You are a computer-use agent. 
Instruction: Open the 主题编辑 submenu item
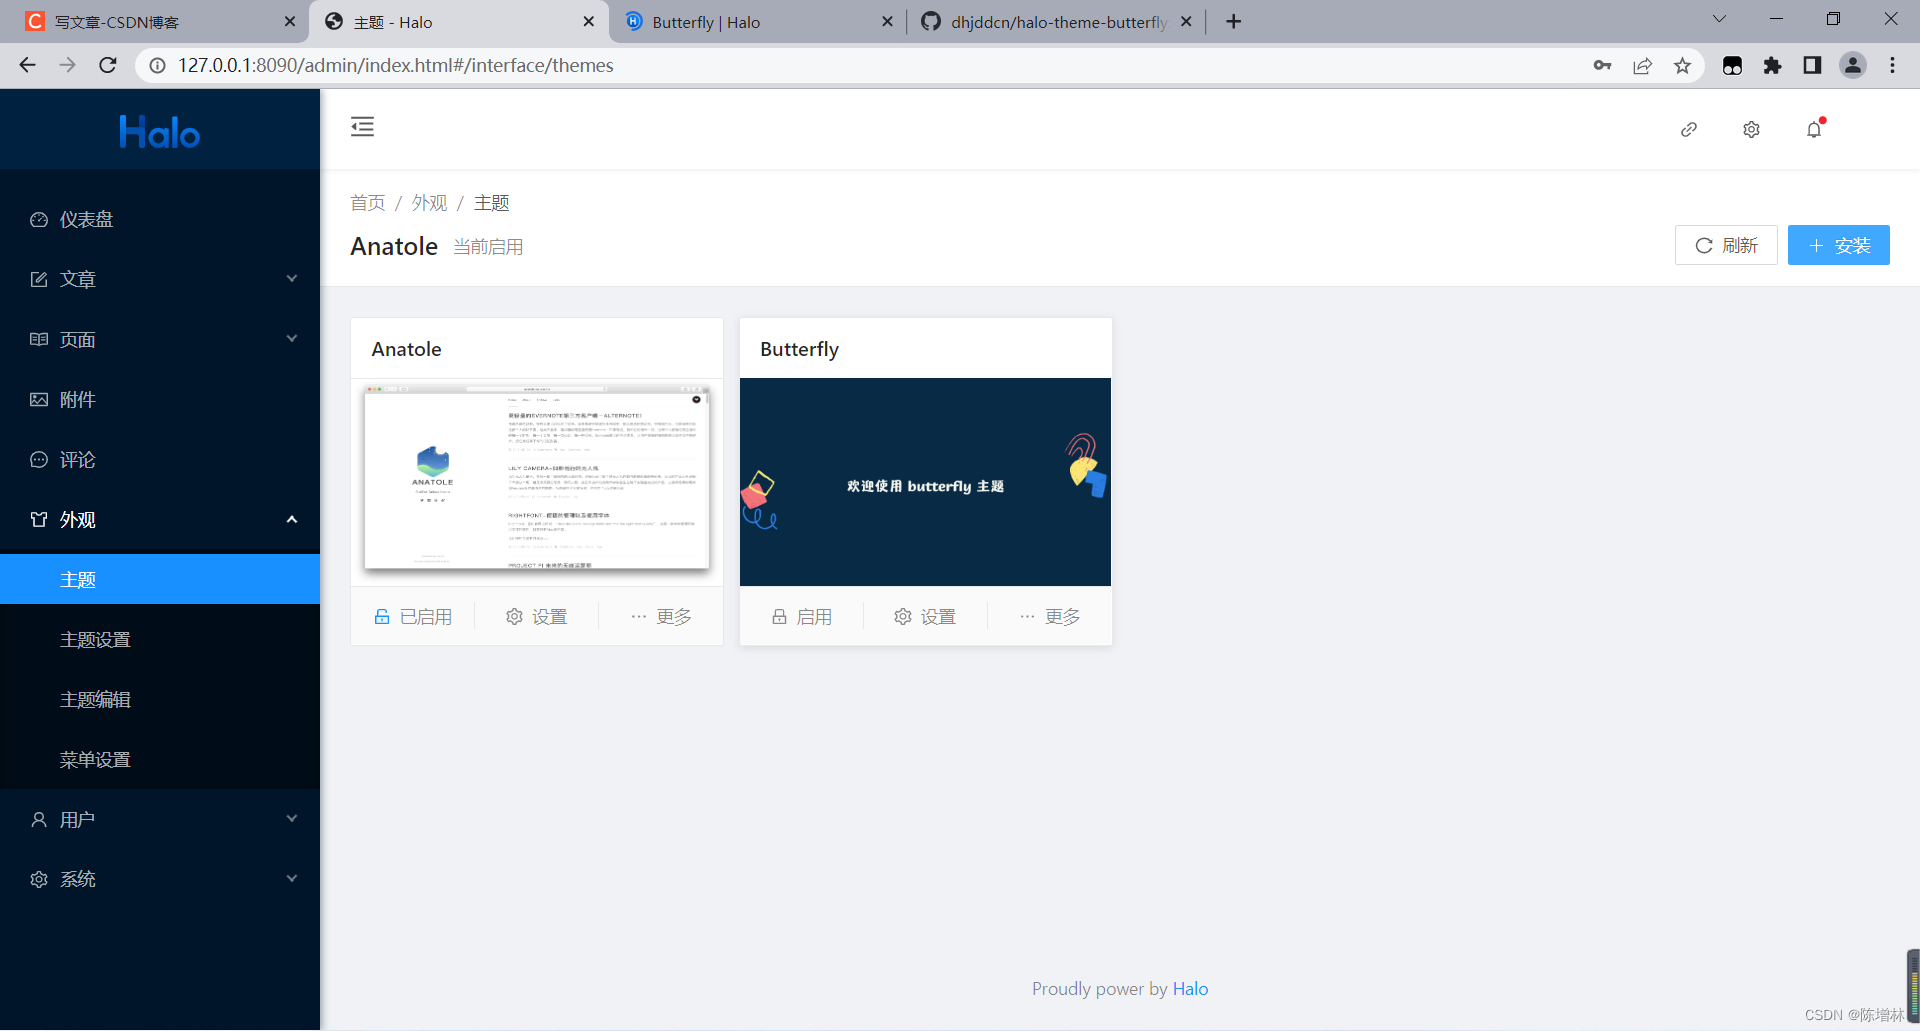[160, 699]
